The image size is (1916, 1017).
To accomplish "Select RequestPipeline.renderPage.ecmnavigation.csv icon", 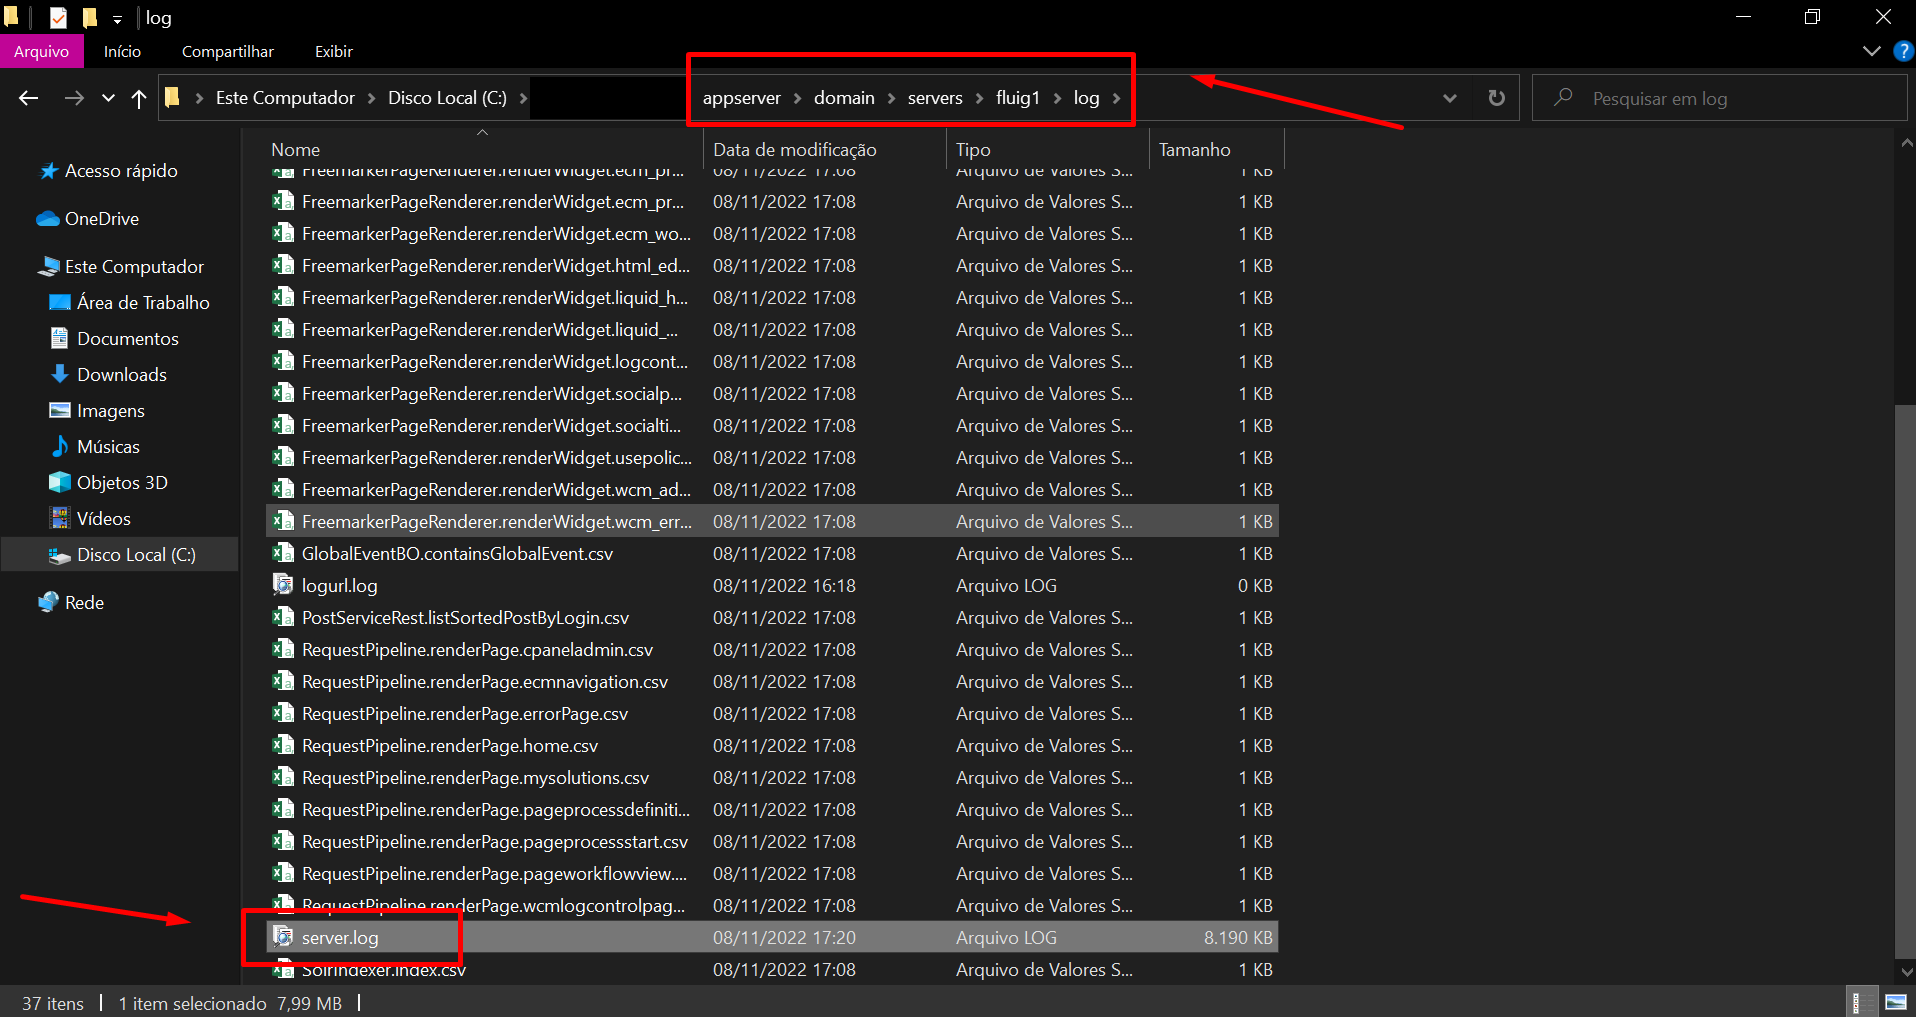I will (x=283, y=681).
